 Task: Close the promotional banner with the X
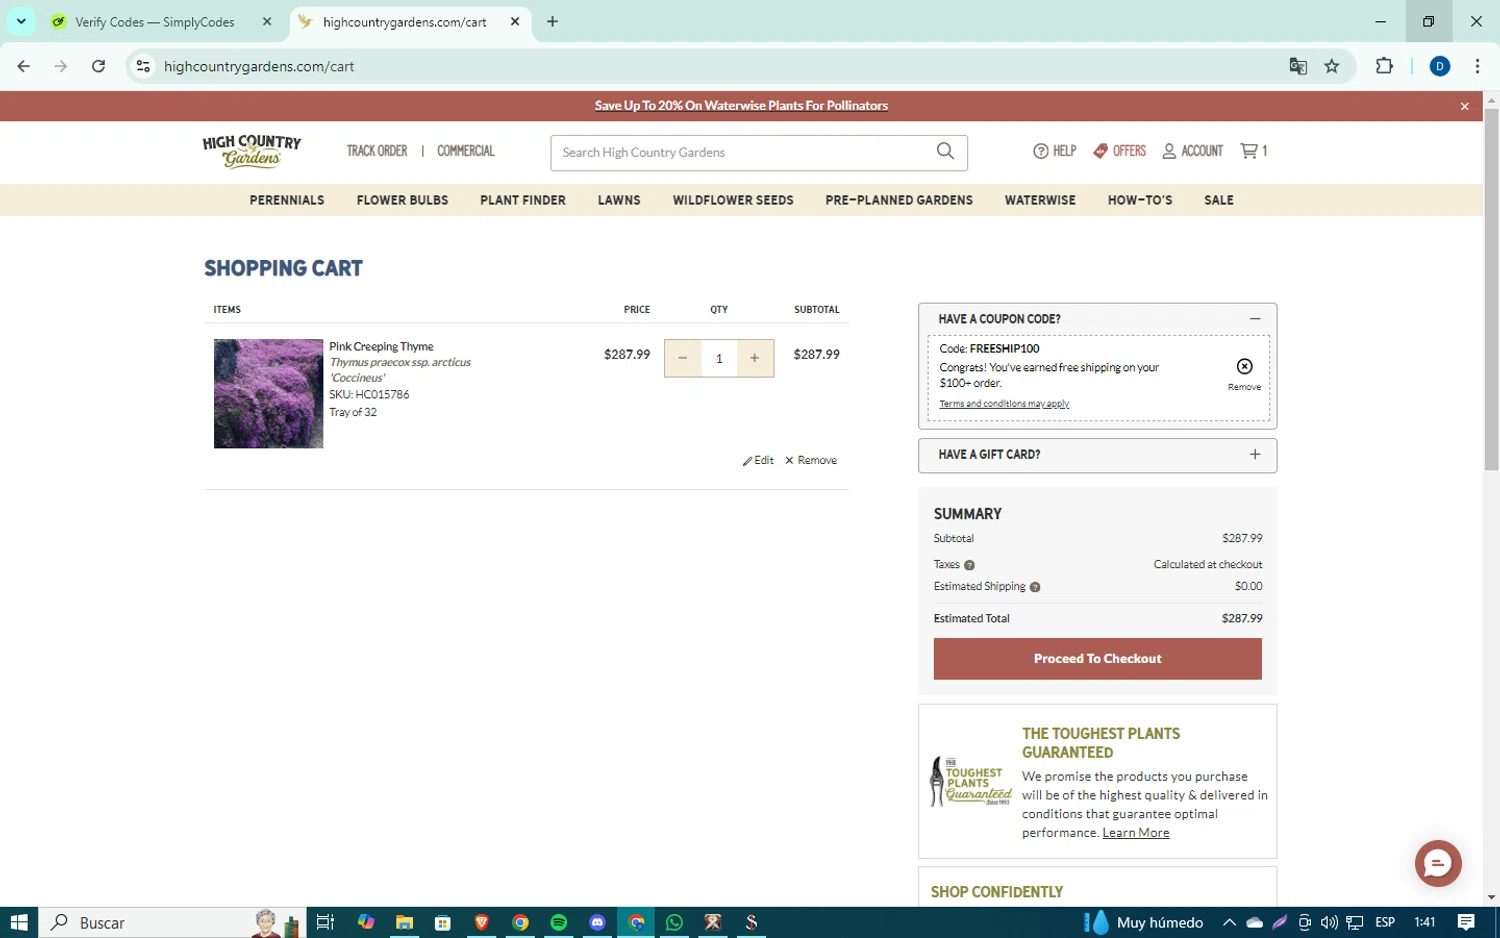1464,106
